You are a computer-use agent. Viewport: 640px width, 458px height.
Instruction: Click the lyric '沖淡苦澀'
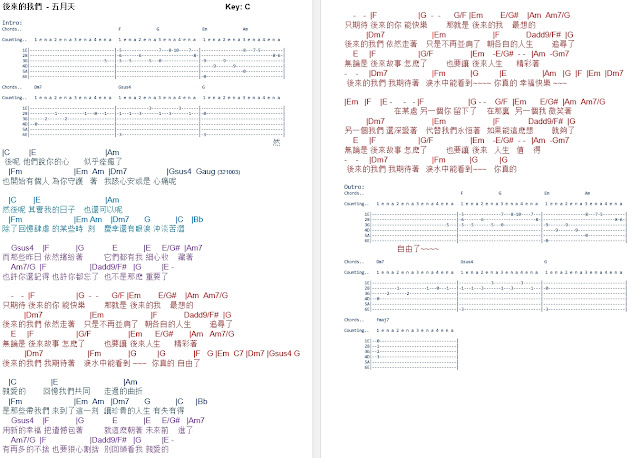tap(169, 229)
